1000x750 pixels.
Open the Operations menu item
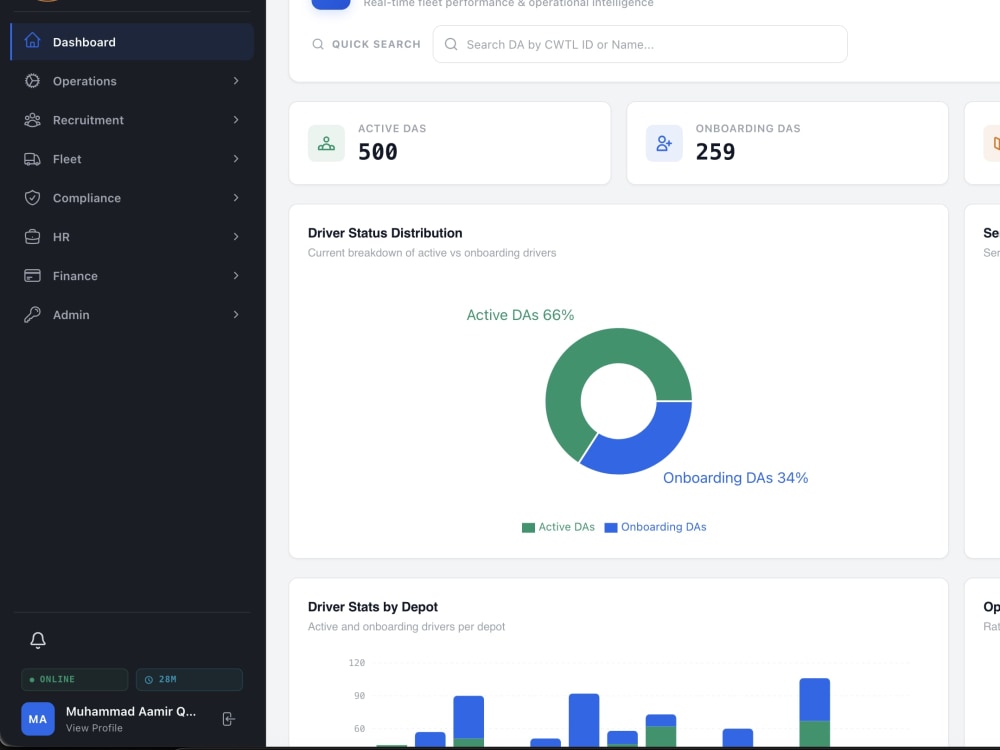[132, 81]
